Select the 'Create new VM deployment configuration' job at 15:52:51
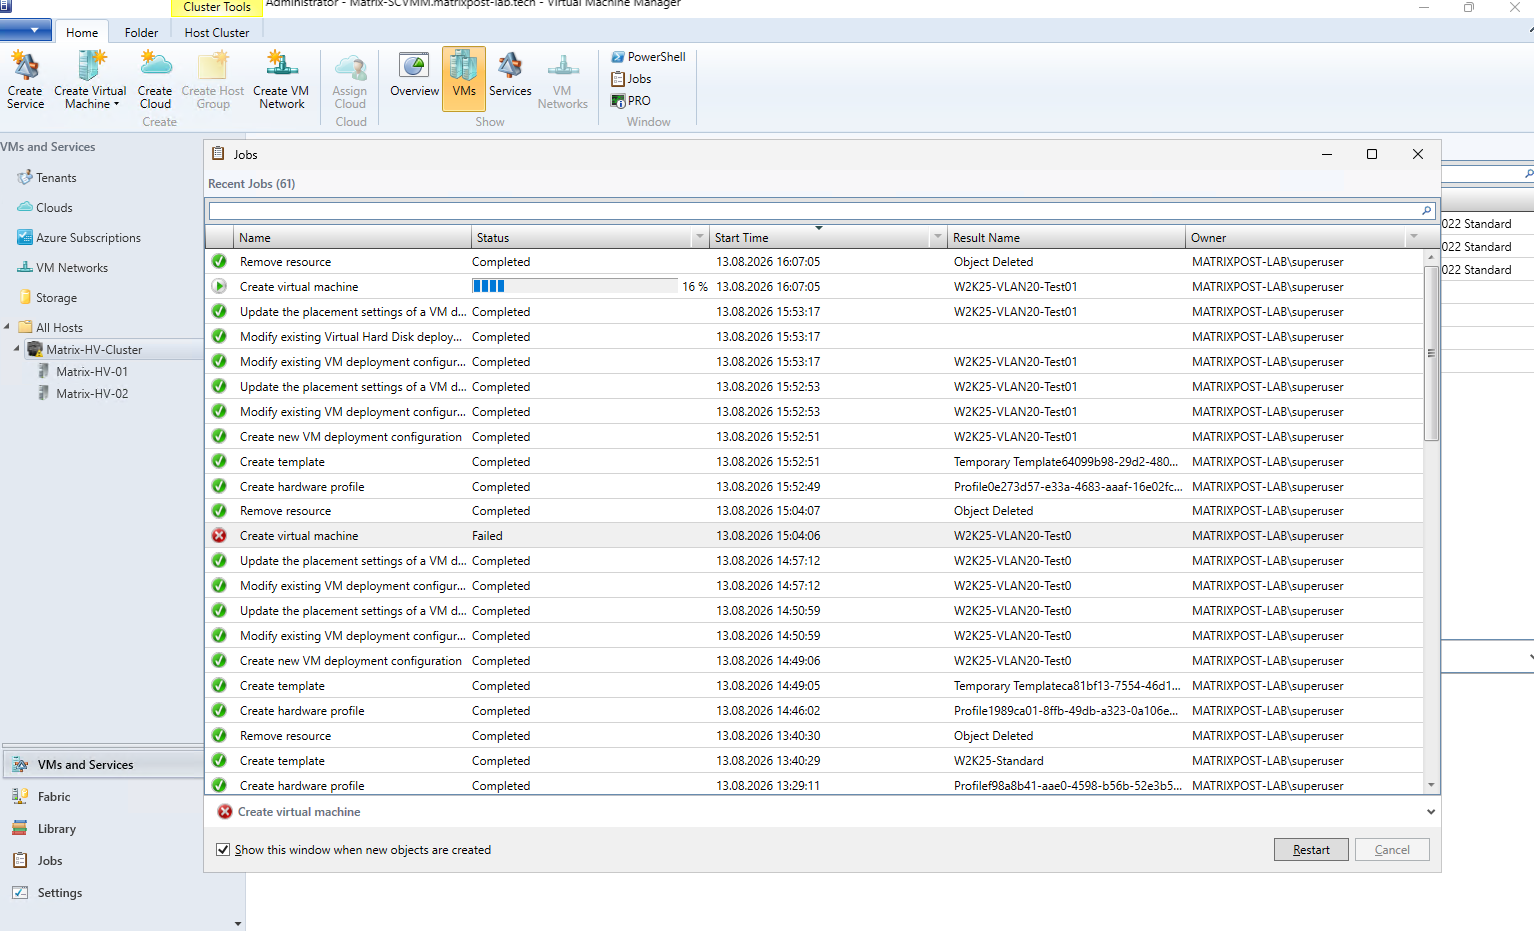Screen dimensions: 1534x931 point(814,437)
